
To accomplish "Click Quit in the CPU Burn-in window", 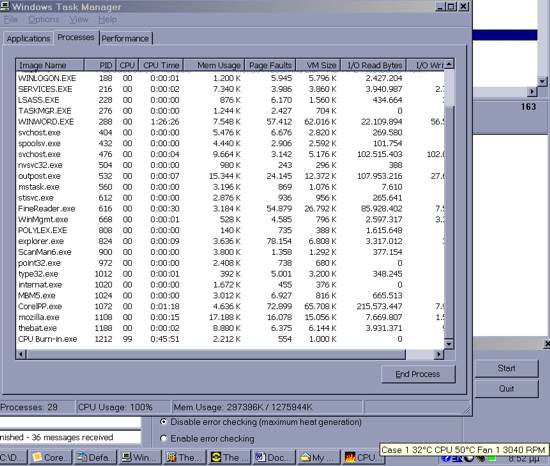I will [506, 389].
